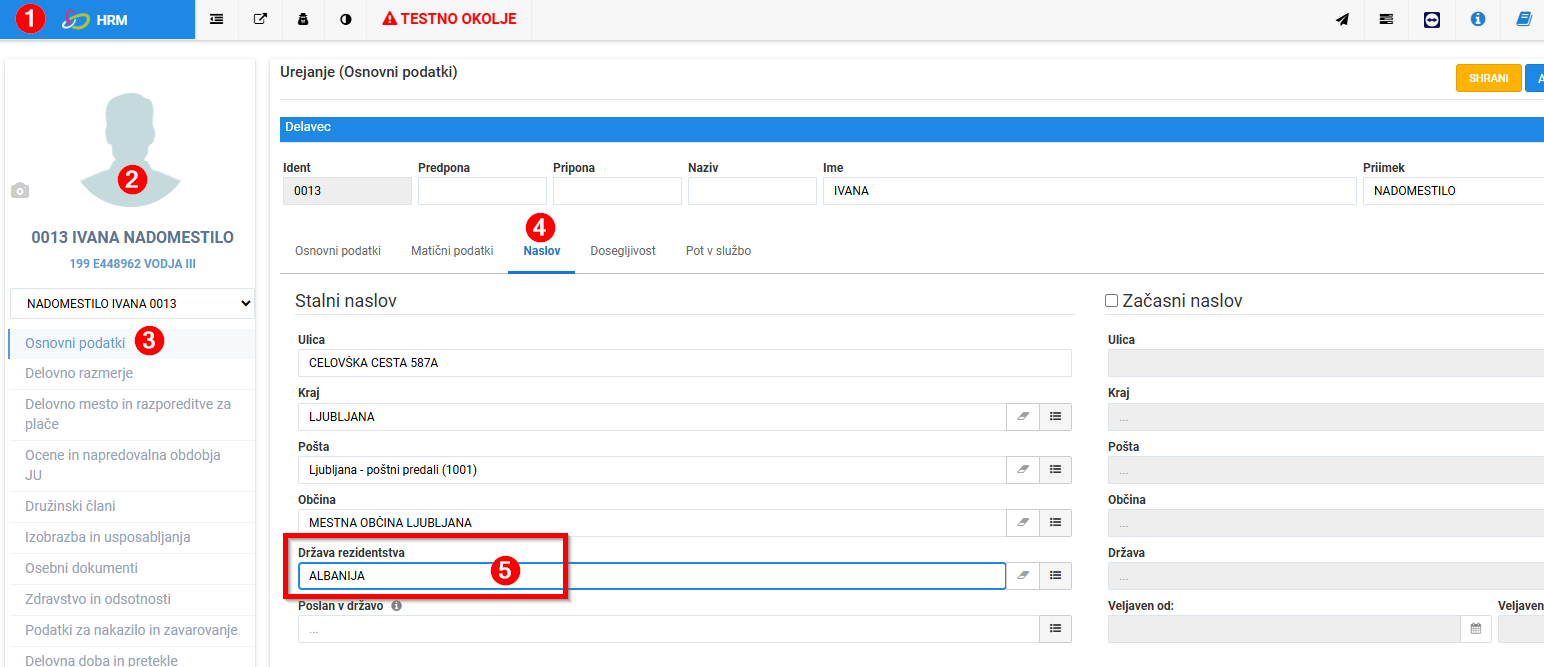Open the 199 E448962 VODJA III link
1544x667 pixels.
132,264
